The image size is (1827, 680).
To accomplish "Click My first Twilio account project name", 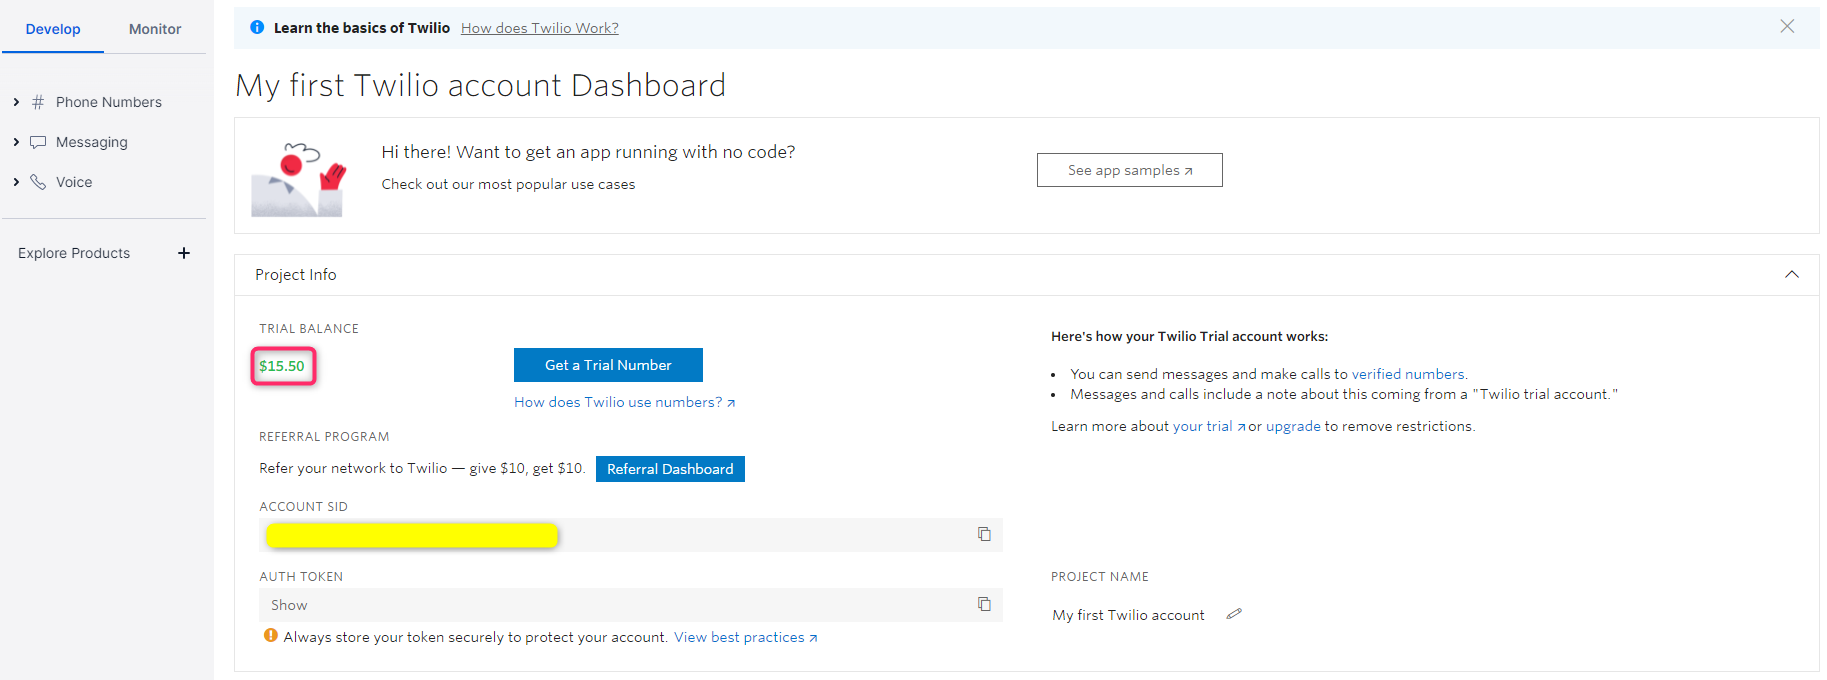I will click(1128, 615).
